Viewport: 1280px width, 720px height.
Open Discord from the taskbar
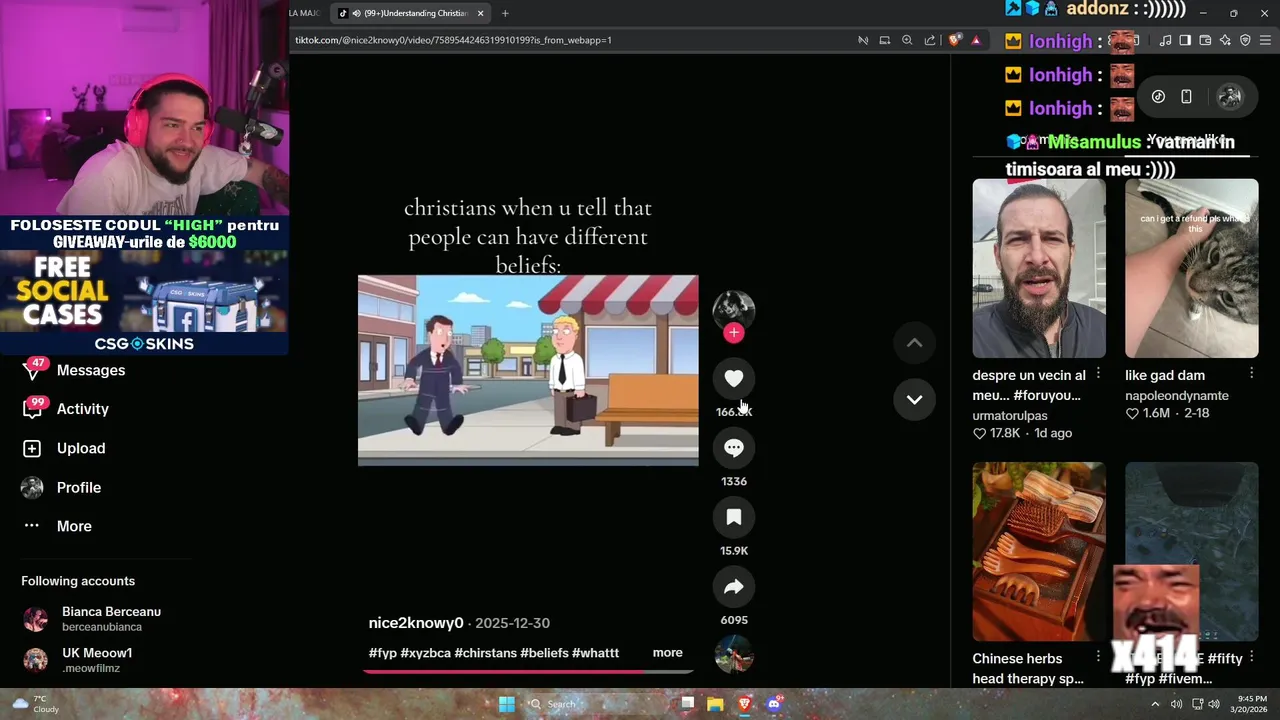773,704
